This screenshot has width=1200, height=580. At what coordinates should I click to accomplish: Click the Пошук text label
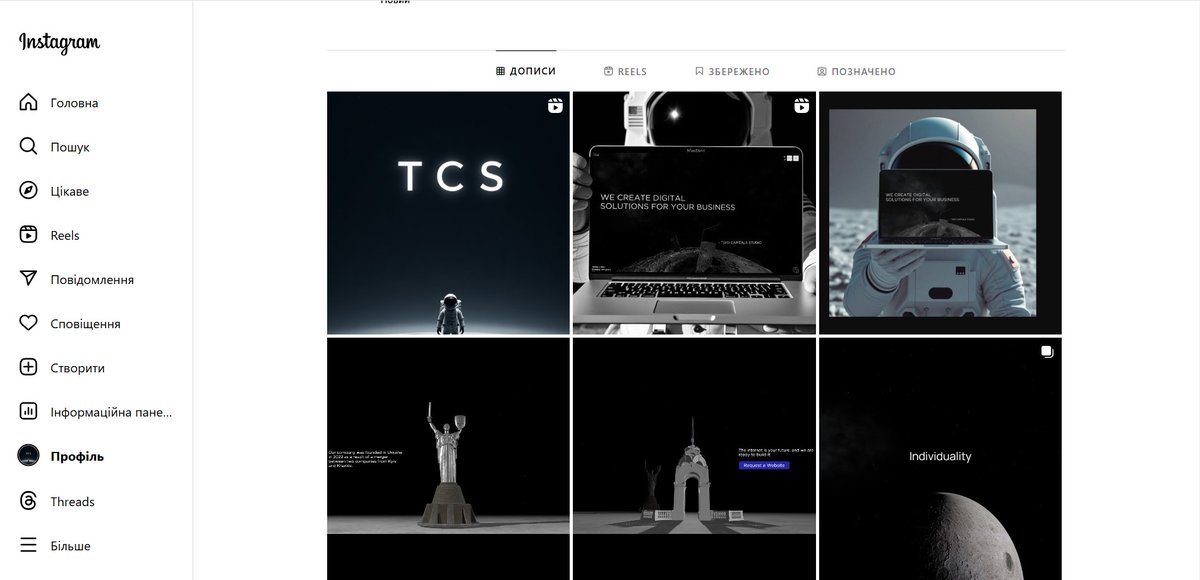(x=70, y=147)
